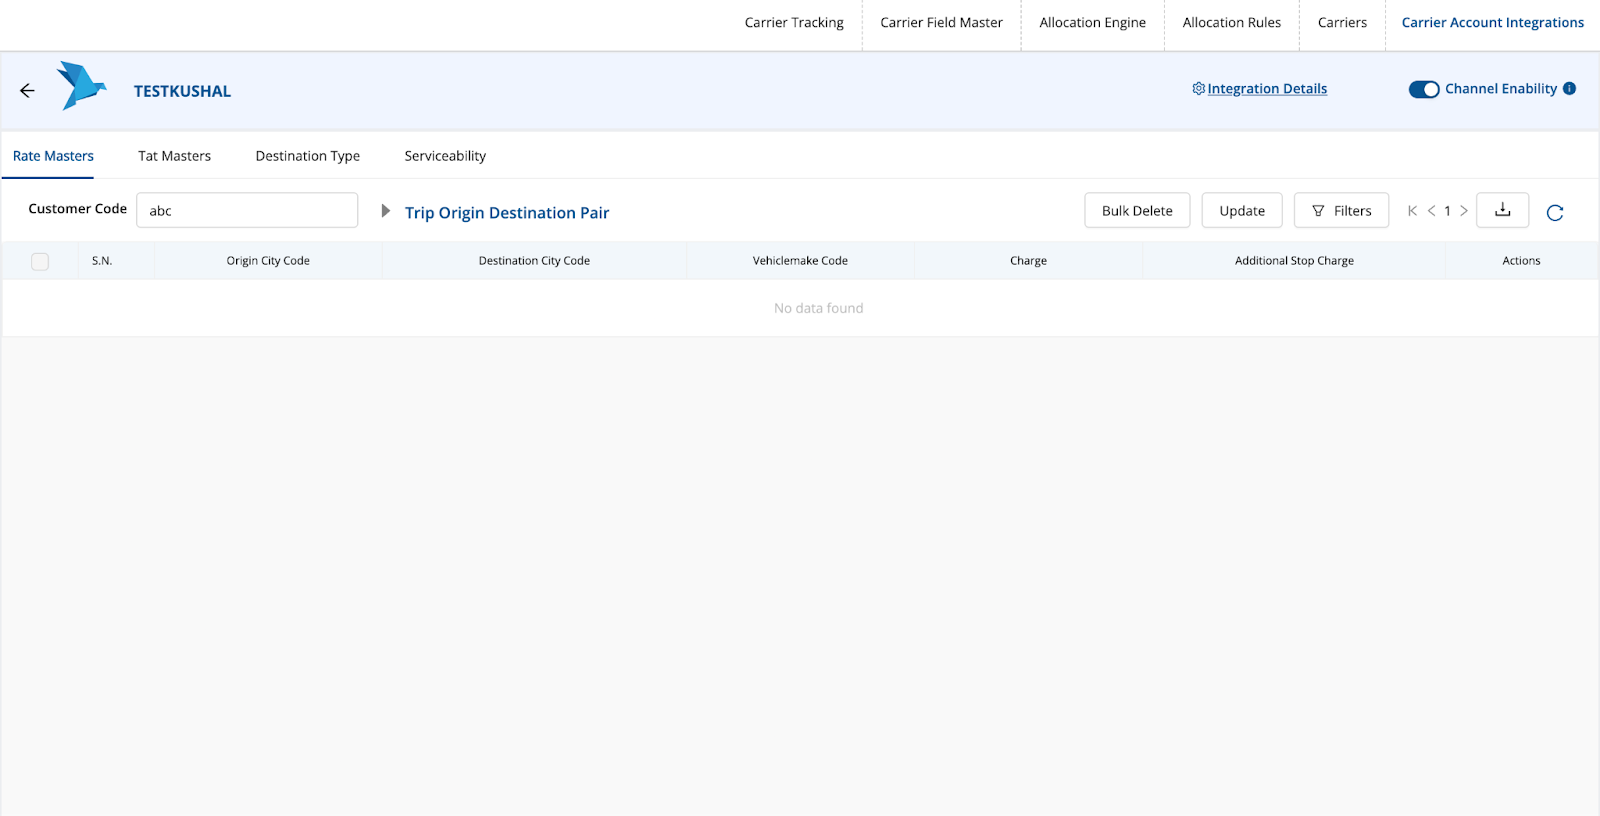Go to first page of results

pyautogui.click(x=1412, y=211)
